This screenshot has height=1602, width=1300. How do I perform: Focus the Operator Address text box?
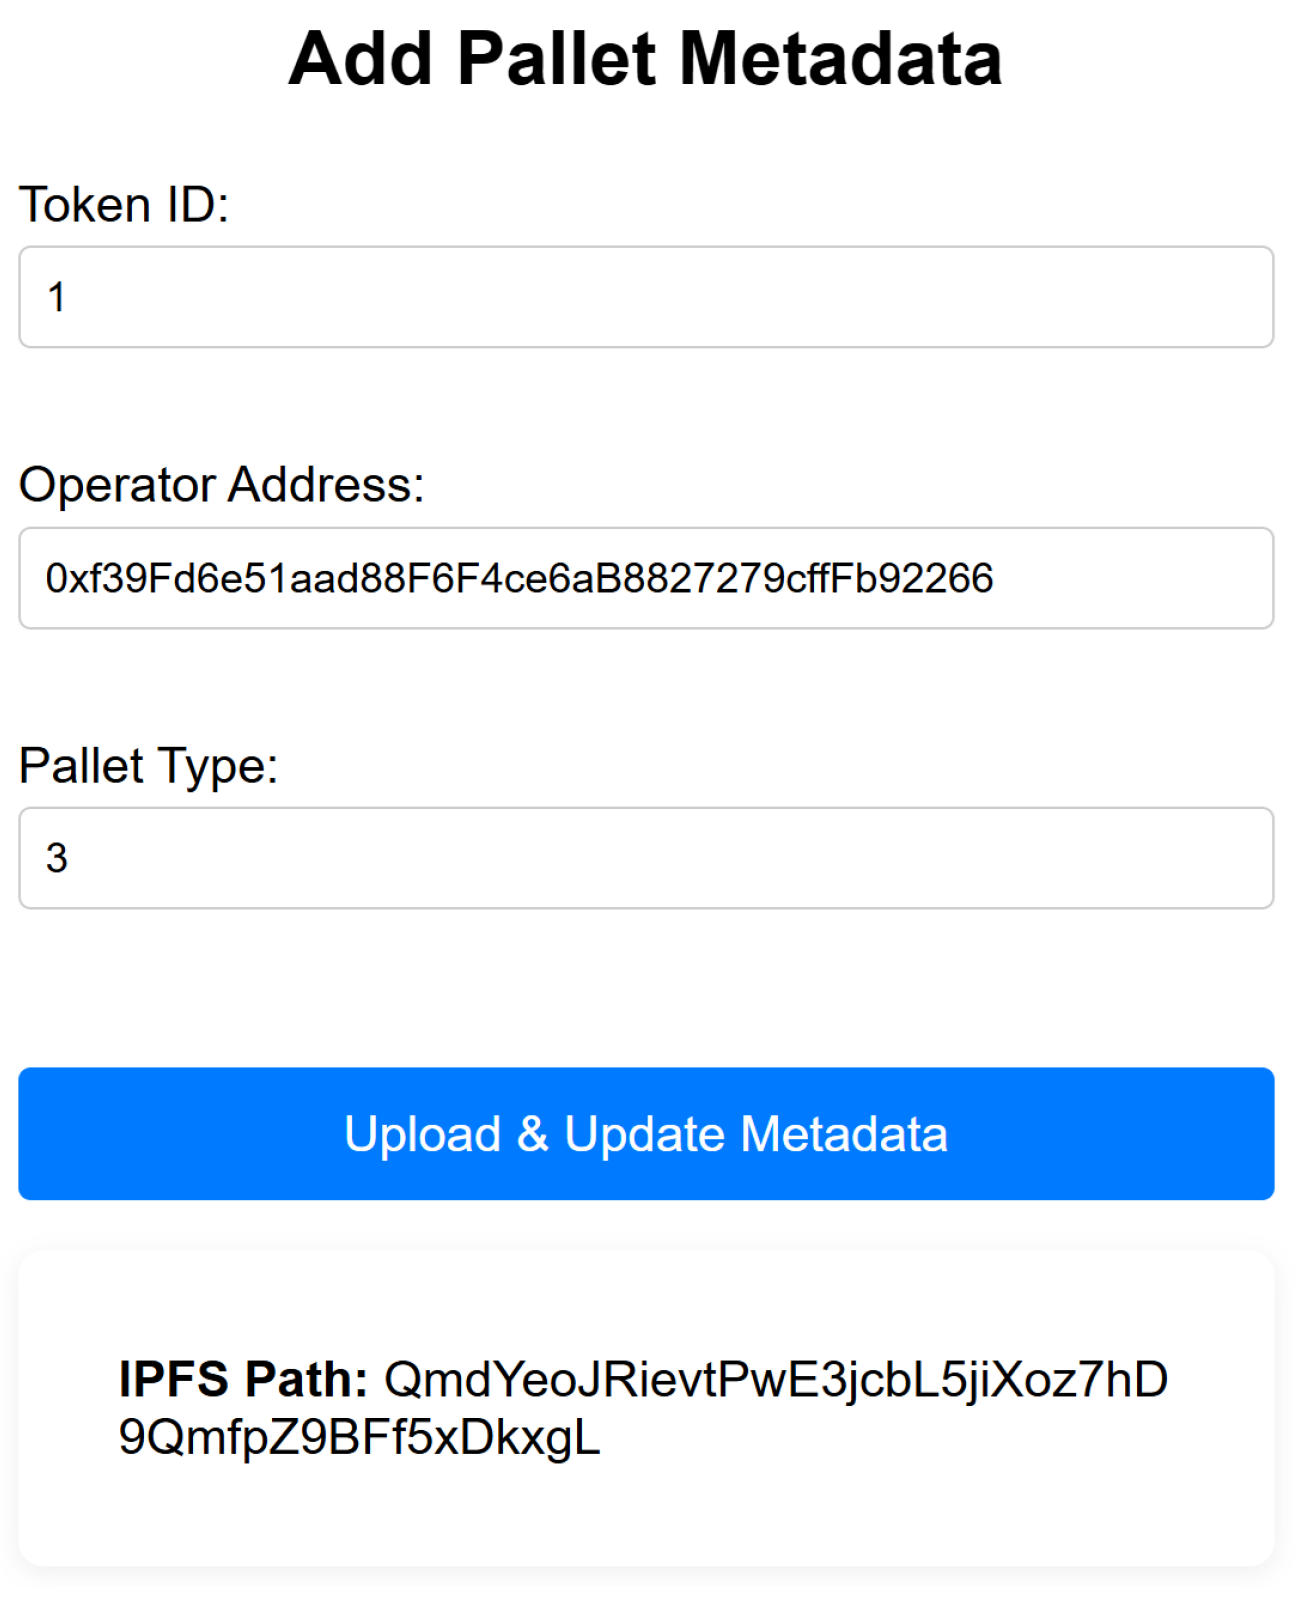646,578
